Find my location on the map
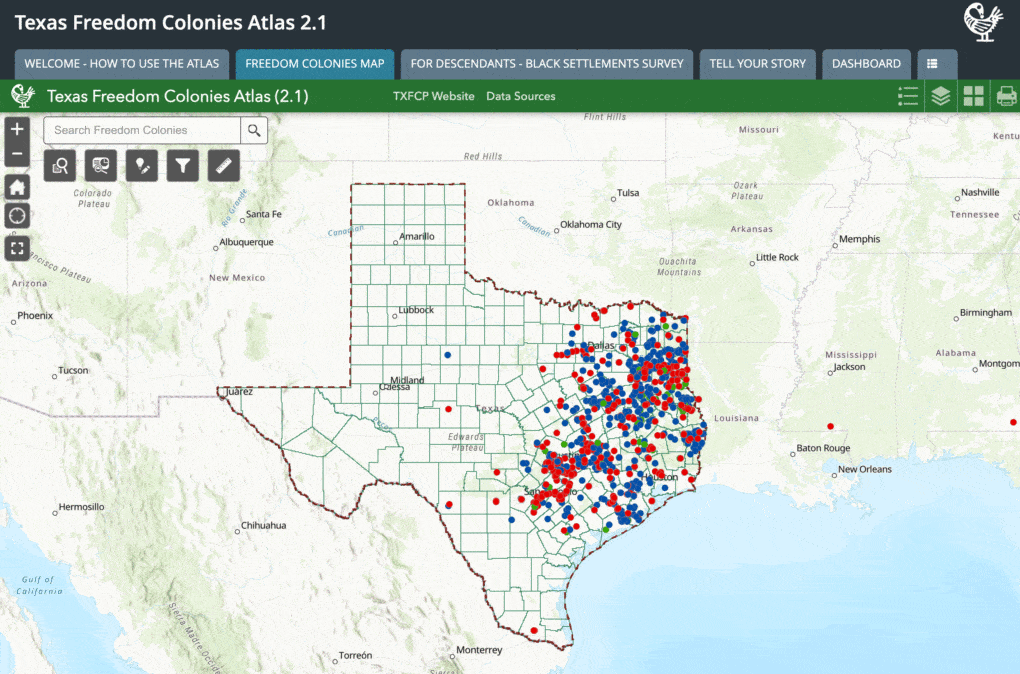Viewport: 1020px width, 674px height. tap(17, 216)
